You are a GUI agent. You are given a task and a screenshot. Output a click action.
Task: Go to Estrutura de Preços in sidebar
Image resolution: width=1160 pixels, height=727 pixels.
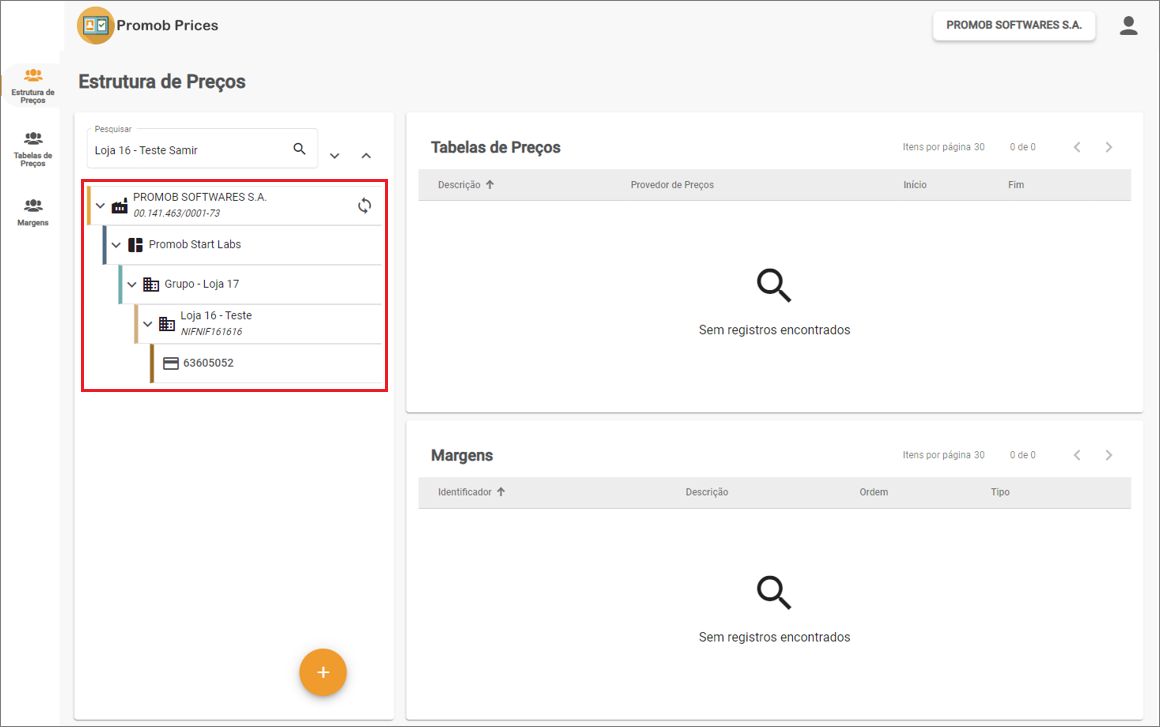[33, 86]
